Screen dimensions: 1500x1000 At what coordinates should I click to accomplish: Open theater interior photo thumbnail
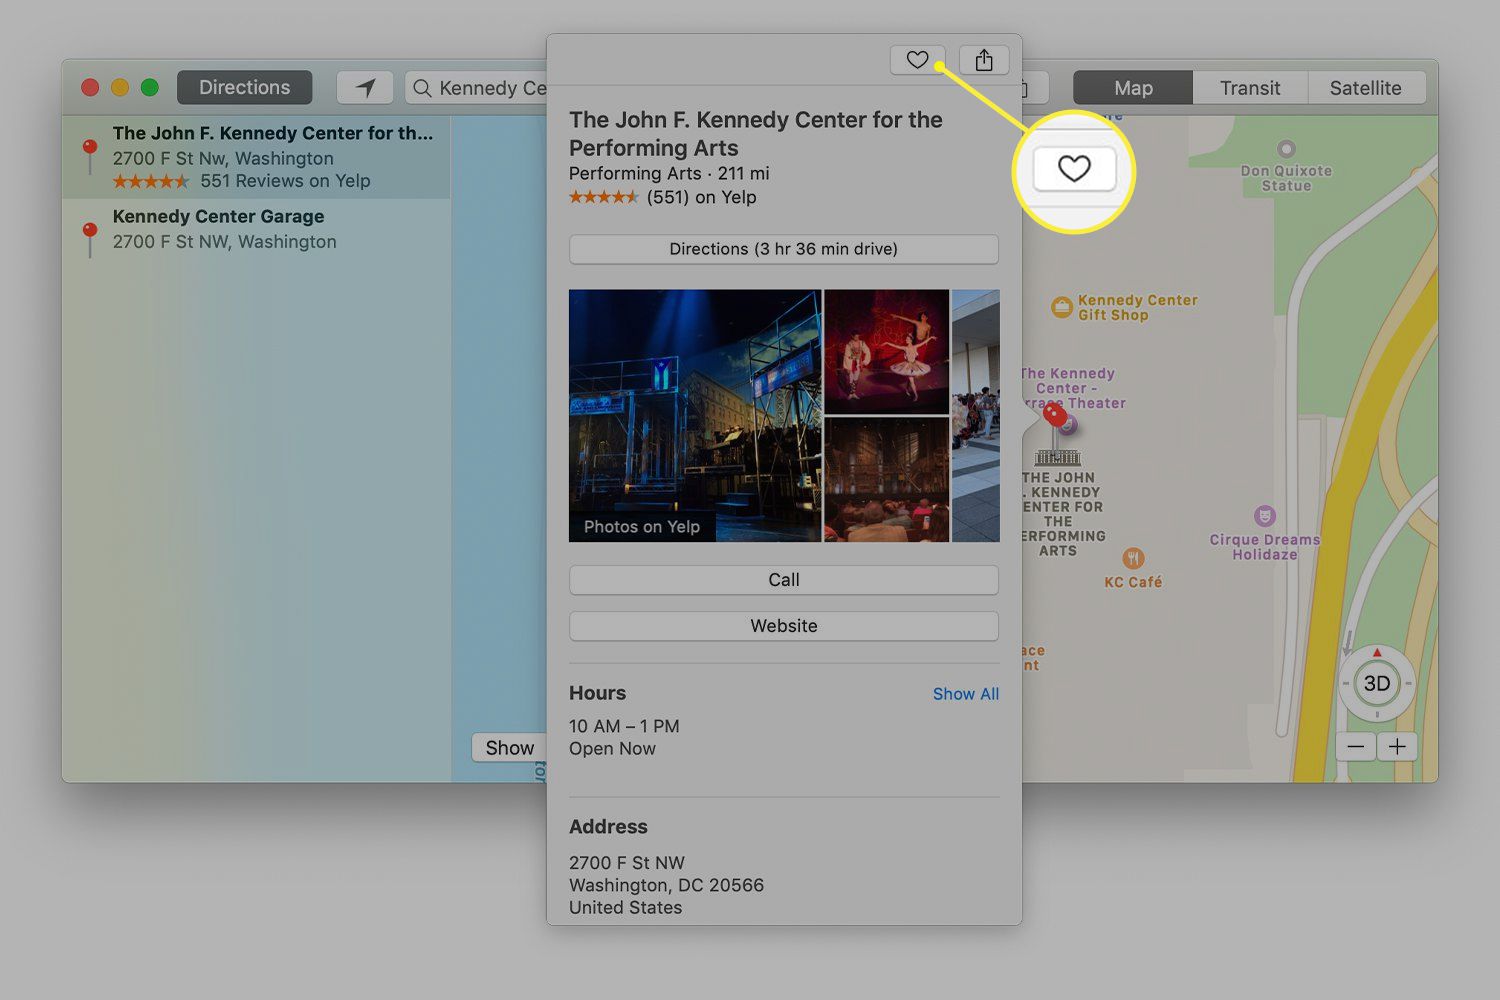click(887, 480)
